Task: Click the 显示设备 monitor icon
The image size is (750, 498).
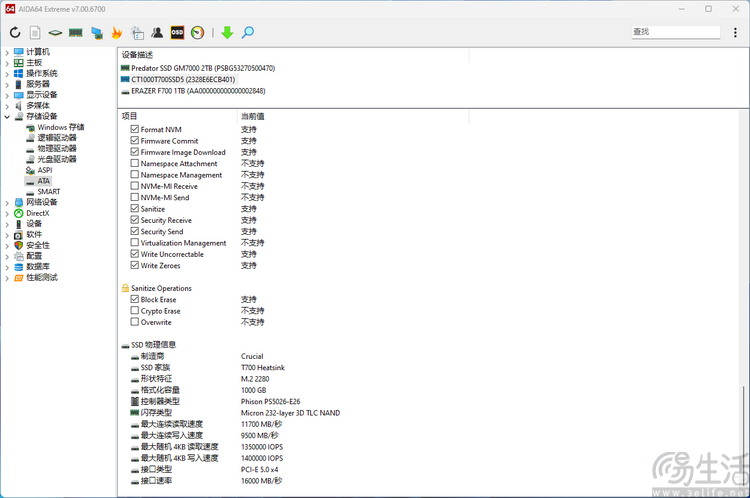Action: (19, 95)
